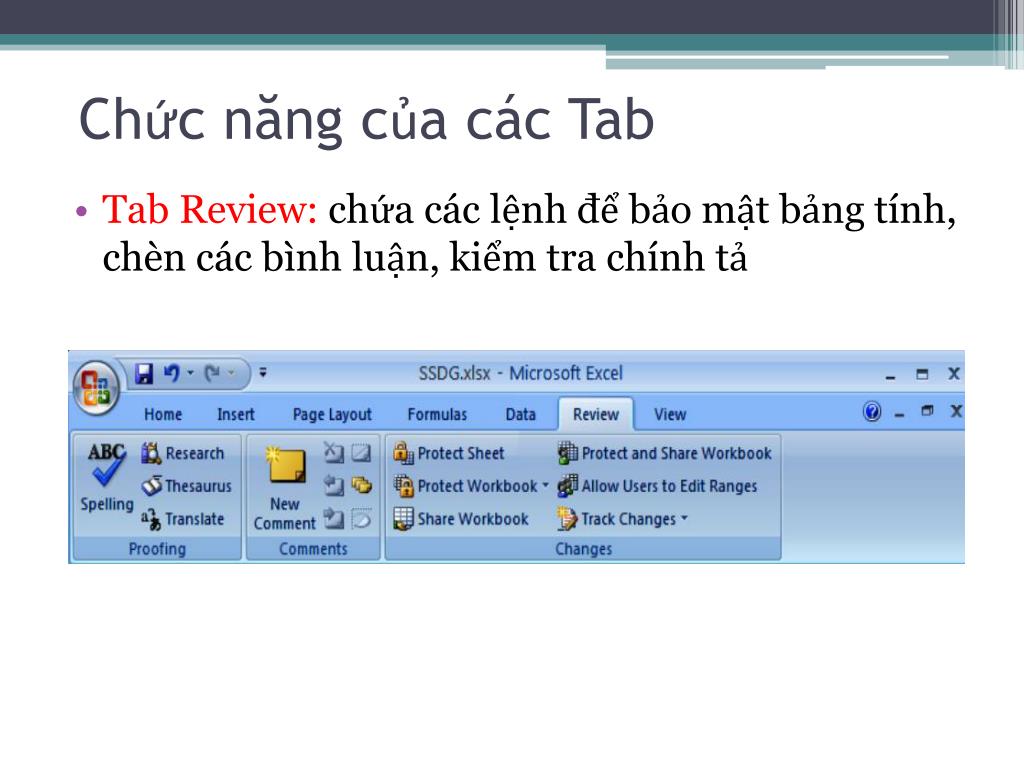1024x768 pixels.
Task: Click Protect and Share Workbook
Action: point(665,453)
